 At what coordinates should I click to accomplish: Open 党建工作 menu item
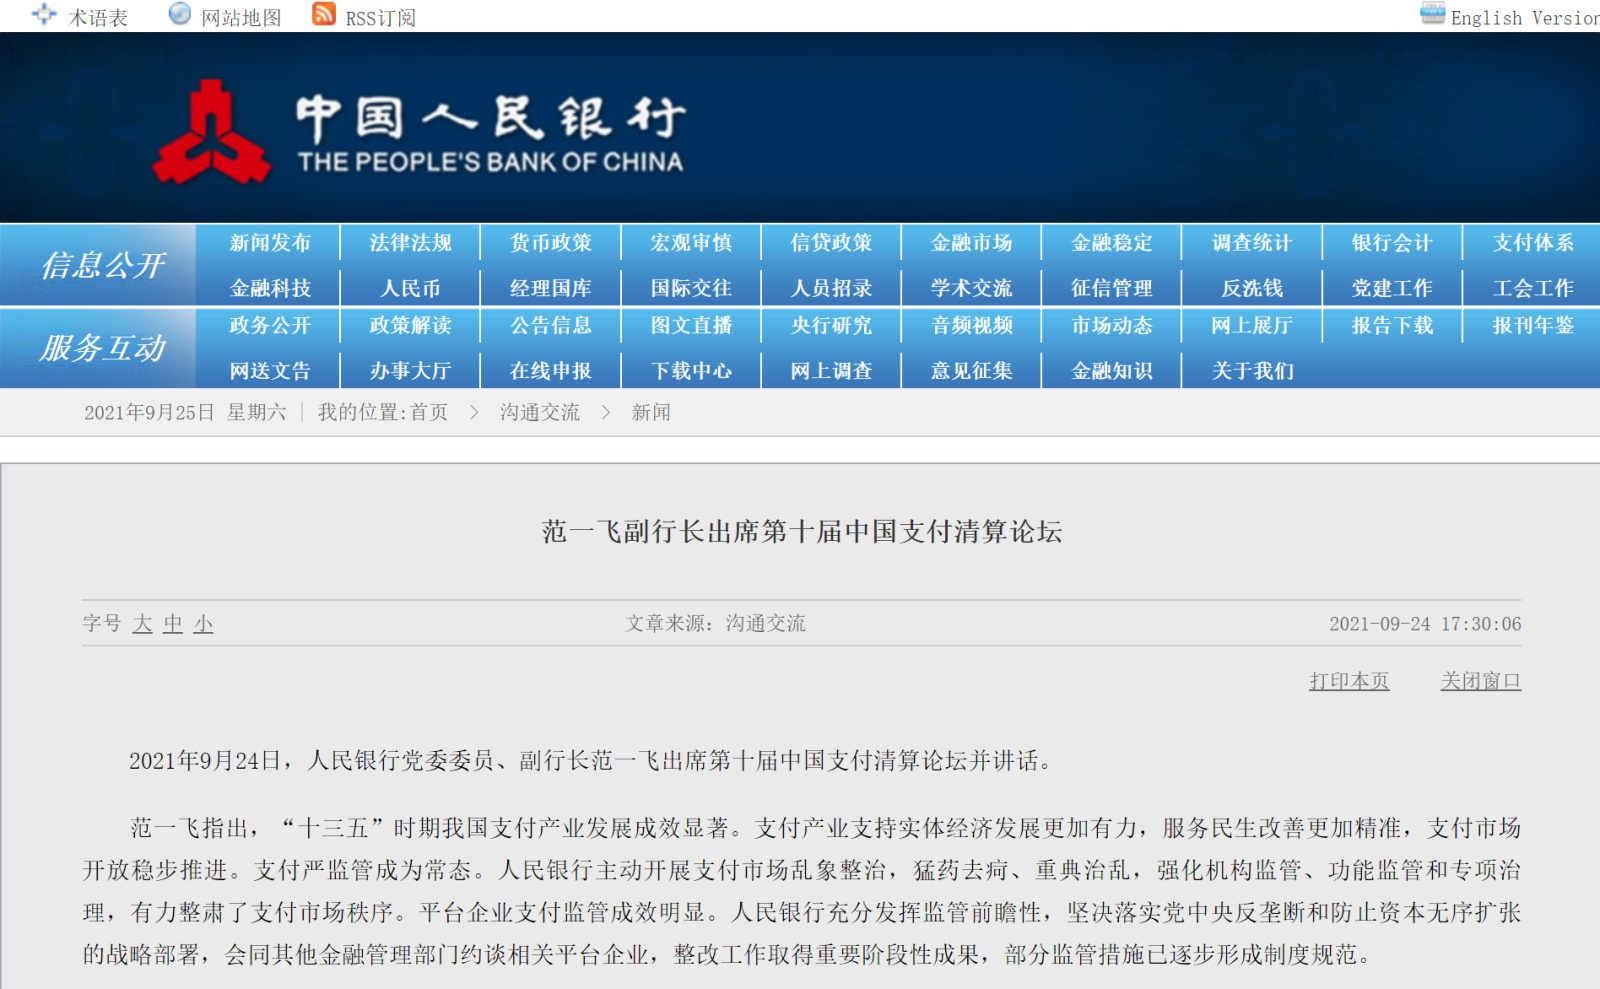[x=1392, y=288]
